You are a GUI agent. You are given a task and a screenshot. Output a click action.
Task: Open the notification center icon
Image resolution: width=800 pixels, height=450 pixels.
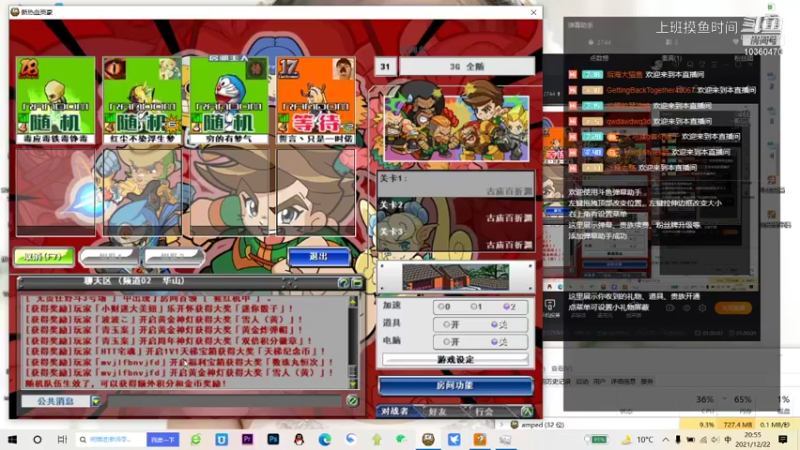783,439
